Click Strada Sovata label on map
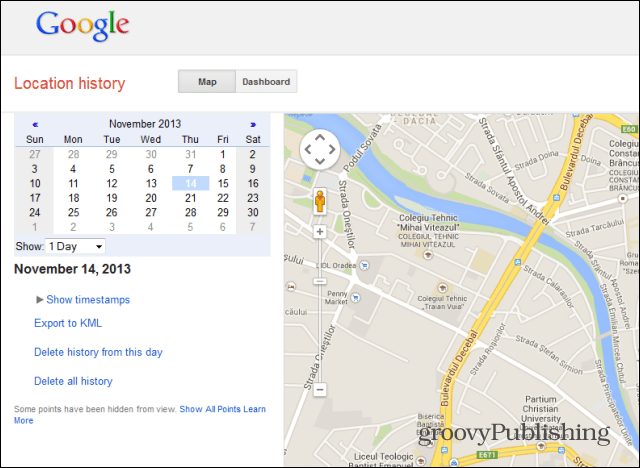 (x=487, y=189)
